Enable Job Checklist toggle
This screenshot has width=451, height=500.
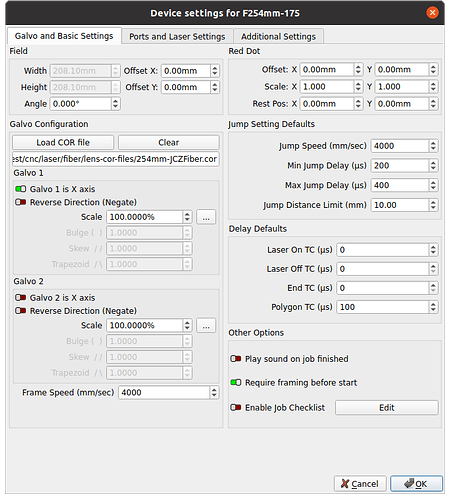click(x=236, y=407)
